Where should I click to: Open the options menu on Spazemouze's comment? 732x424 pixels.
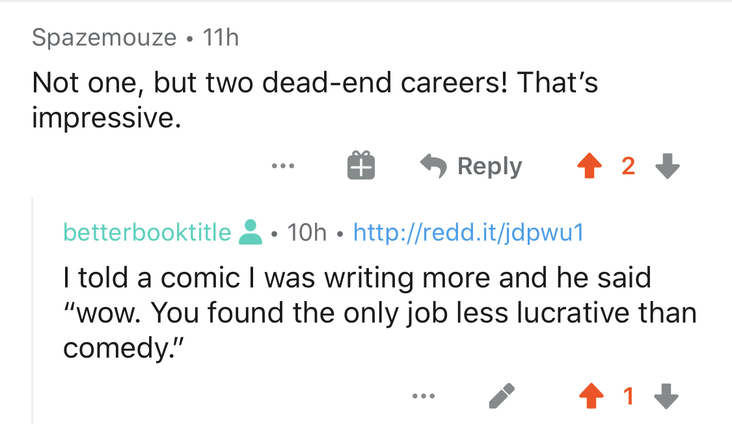click(283, 166)
